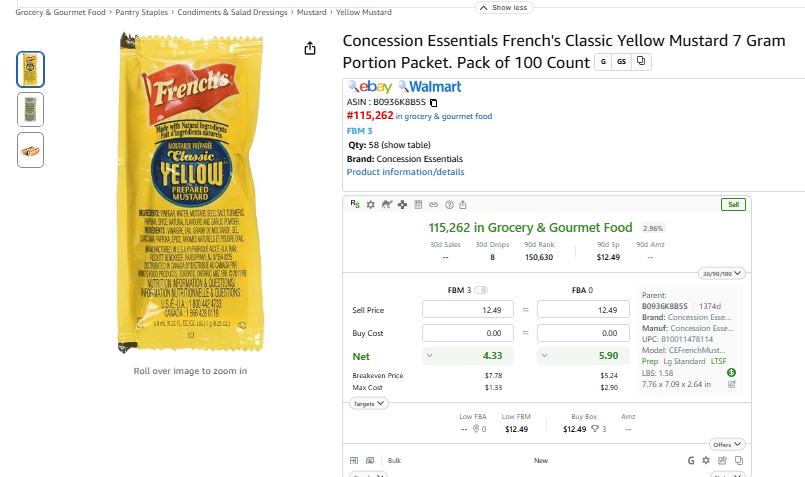Click the green Sell button

tap(733, 204)
